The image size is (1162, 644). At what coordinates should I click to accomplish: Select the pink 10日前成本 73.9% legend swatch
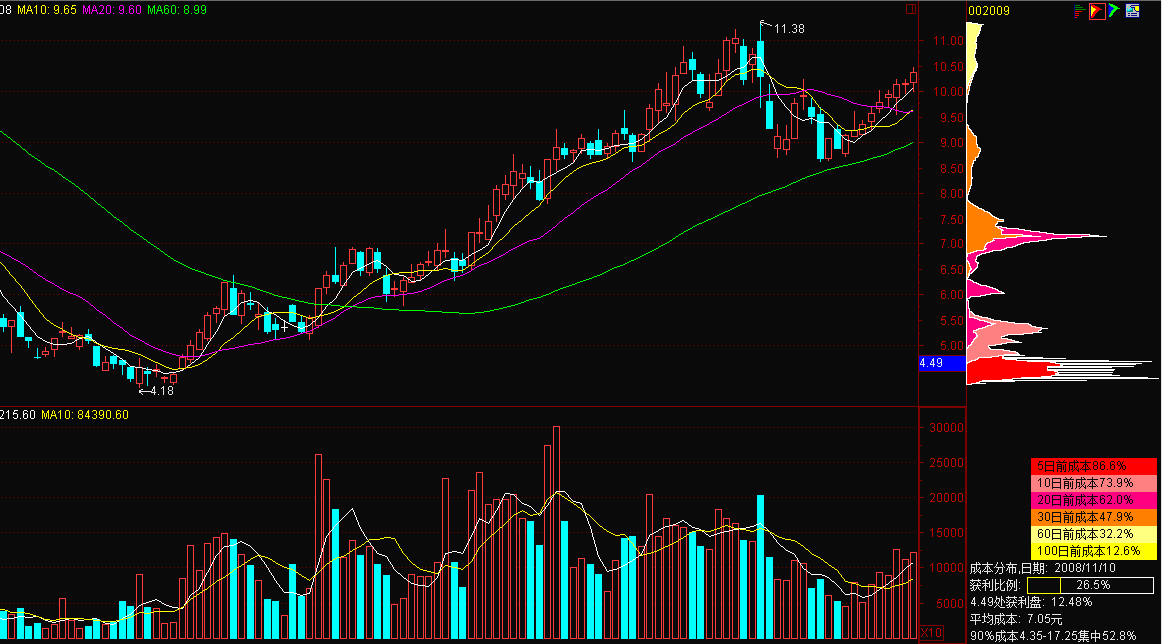(1094, 483)
